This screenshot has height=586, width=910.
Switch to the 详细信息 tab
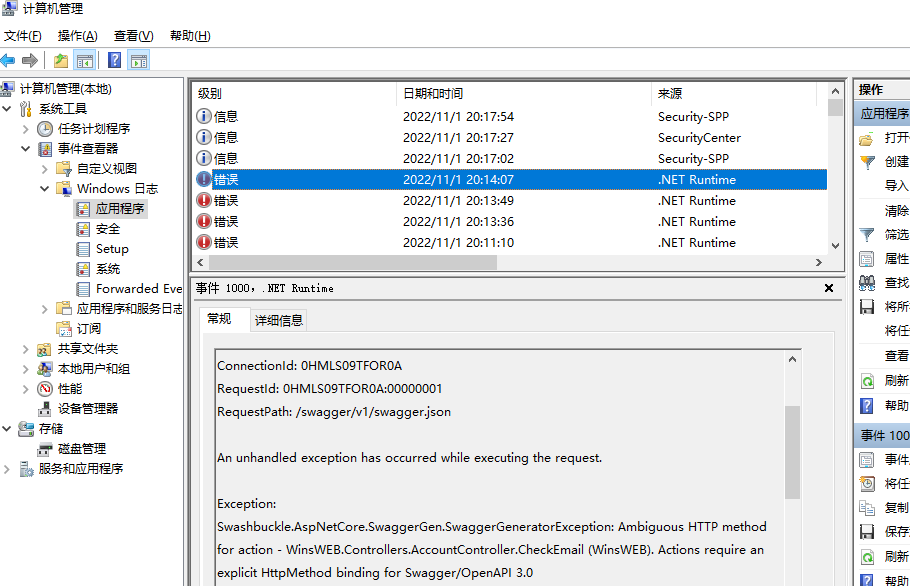pyautogui.click(x=279, y=320)
